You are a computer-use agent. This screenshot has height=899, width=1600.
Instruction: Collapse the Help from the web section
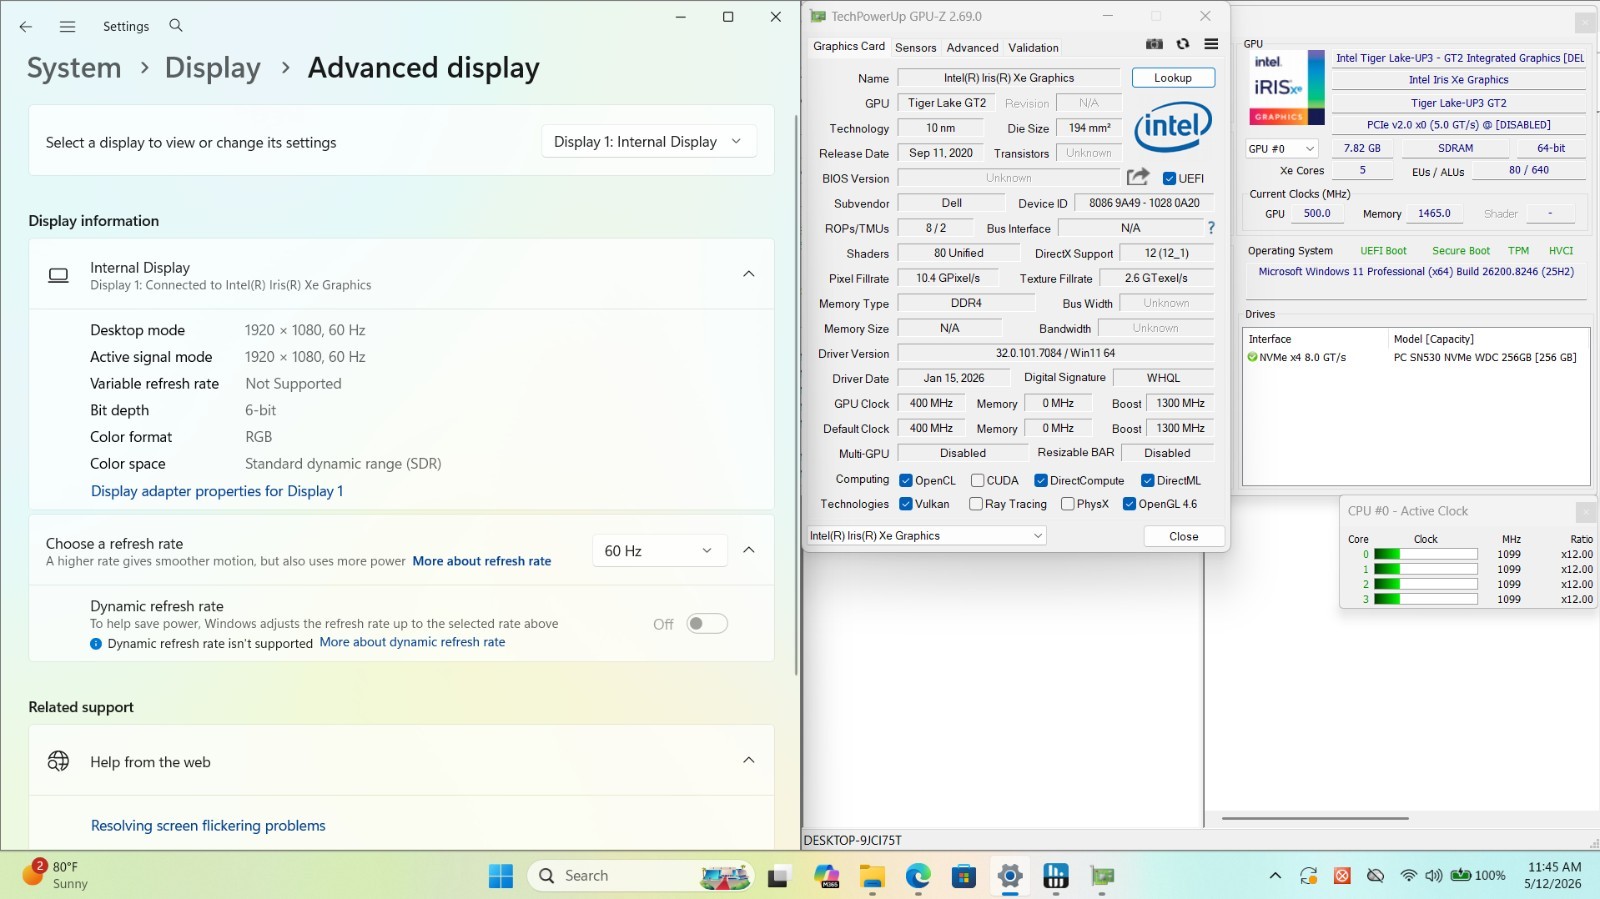coord(749,760)
